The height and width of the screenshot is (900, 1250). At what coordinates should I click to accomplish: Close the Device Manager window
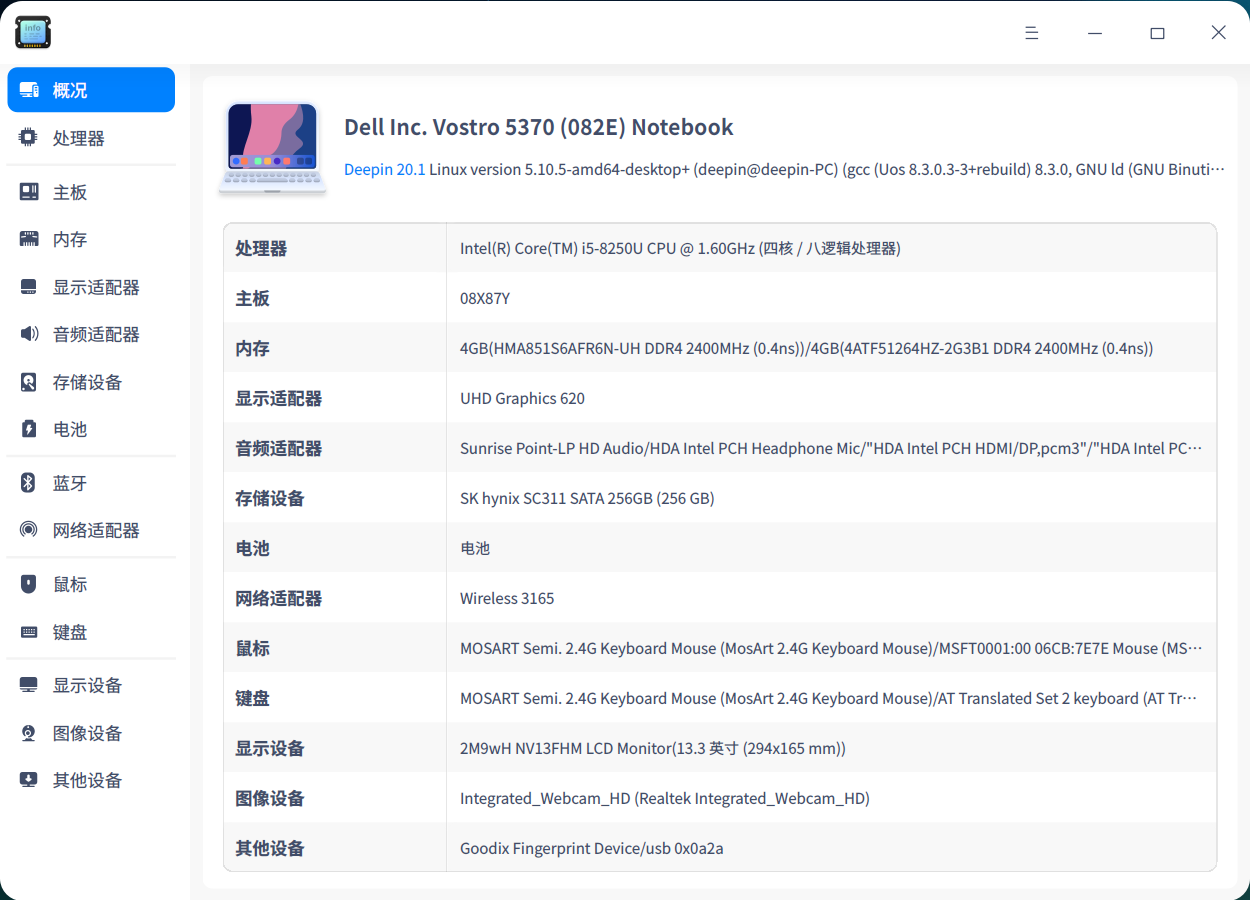click(1218, 32)
